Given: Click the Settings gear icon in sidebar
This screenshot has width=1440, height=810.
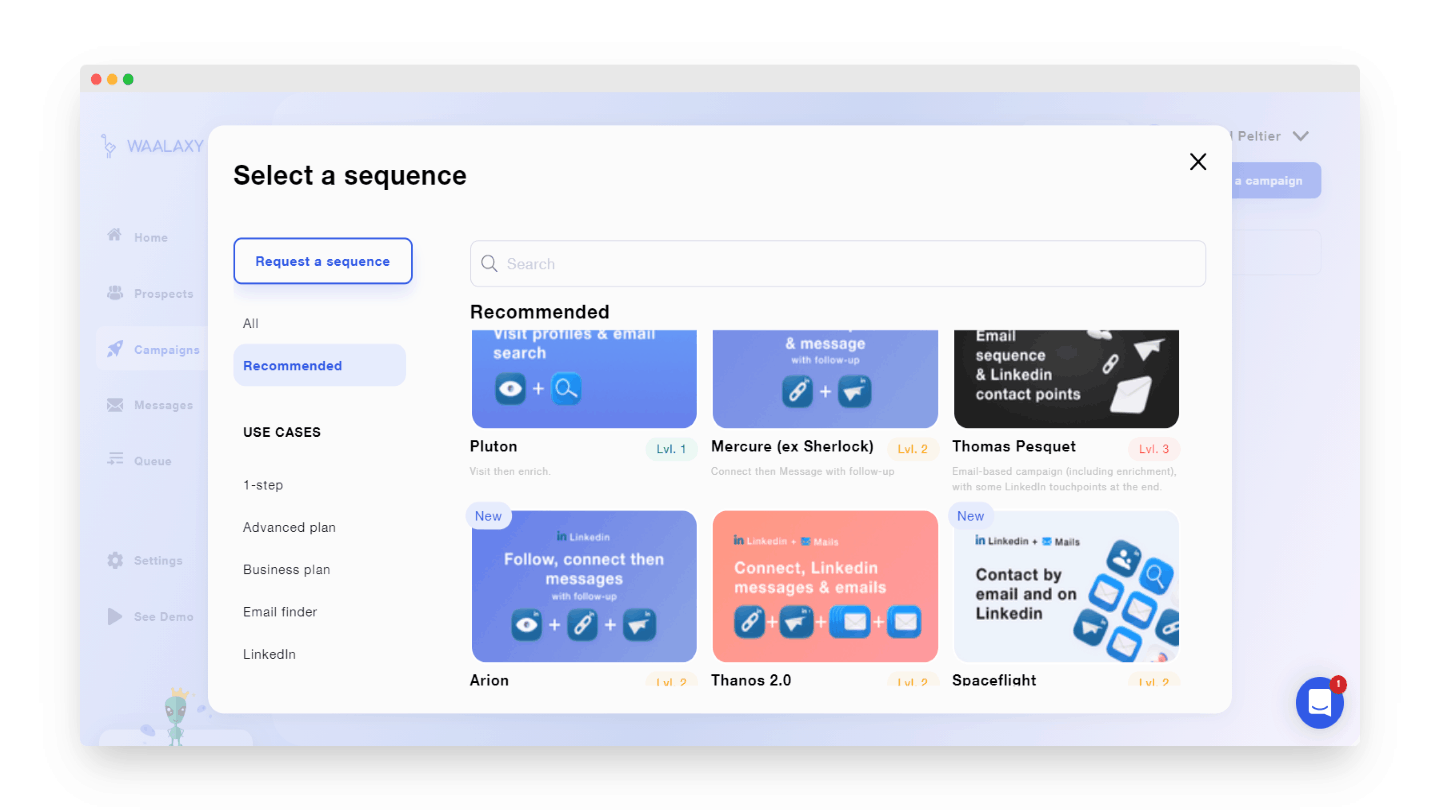Looking at the screenshot, I should (115, 560).
